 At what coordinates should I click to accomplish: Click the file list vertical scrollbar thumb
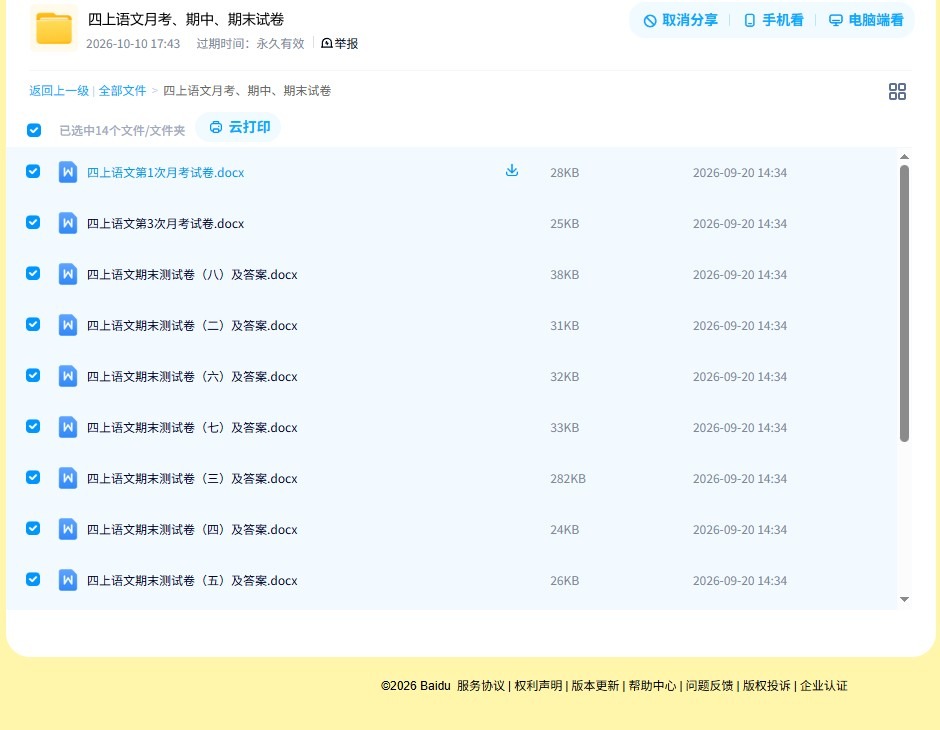[905, 303]
